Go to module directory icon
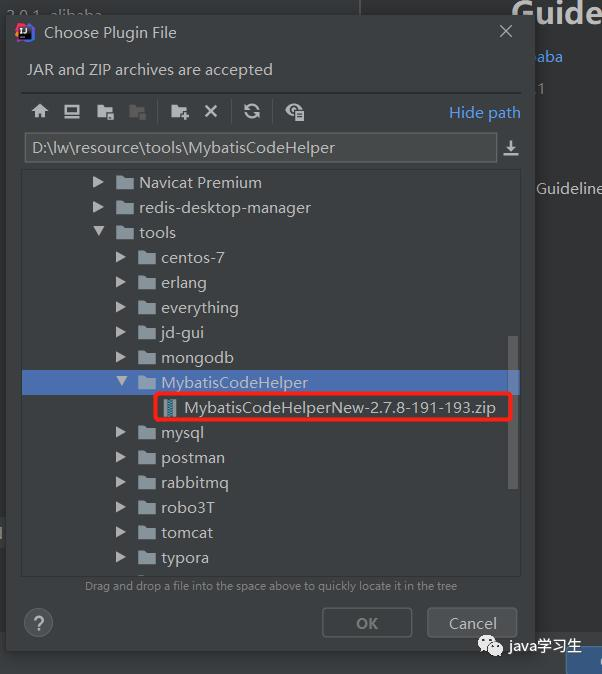Viewport: 602px width, 674px height. pyautogui.click(x=138, y=112)
